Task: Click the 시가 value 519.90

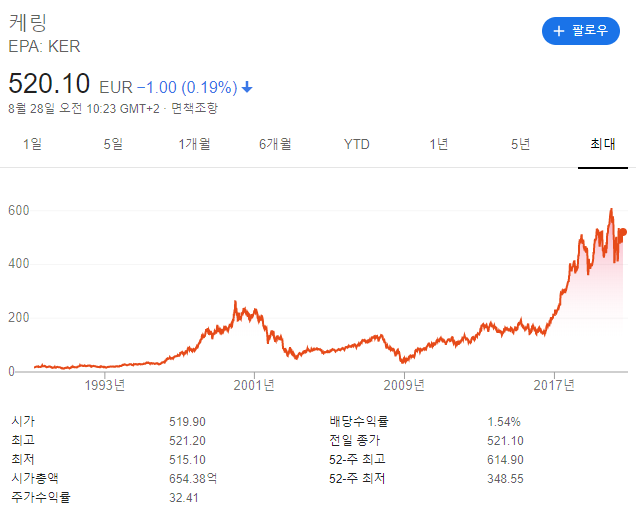Action: (187, 422)
